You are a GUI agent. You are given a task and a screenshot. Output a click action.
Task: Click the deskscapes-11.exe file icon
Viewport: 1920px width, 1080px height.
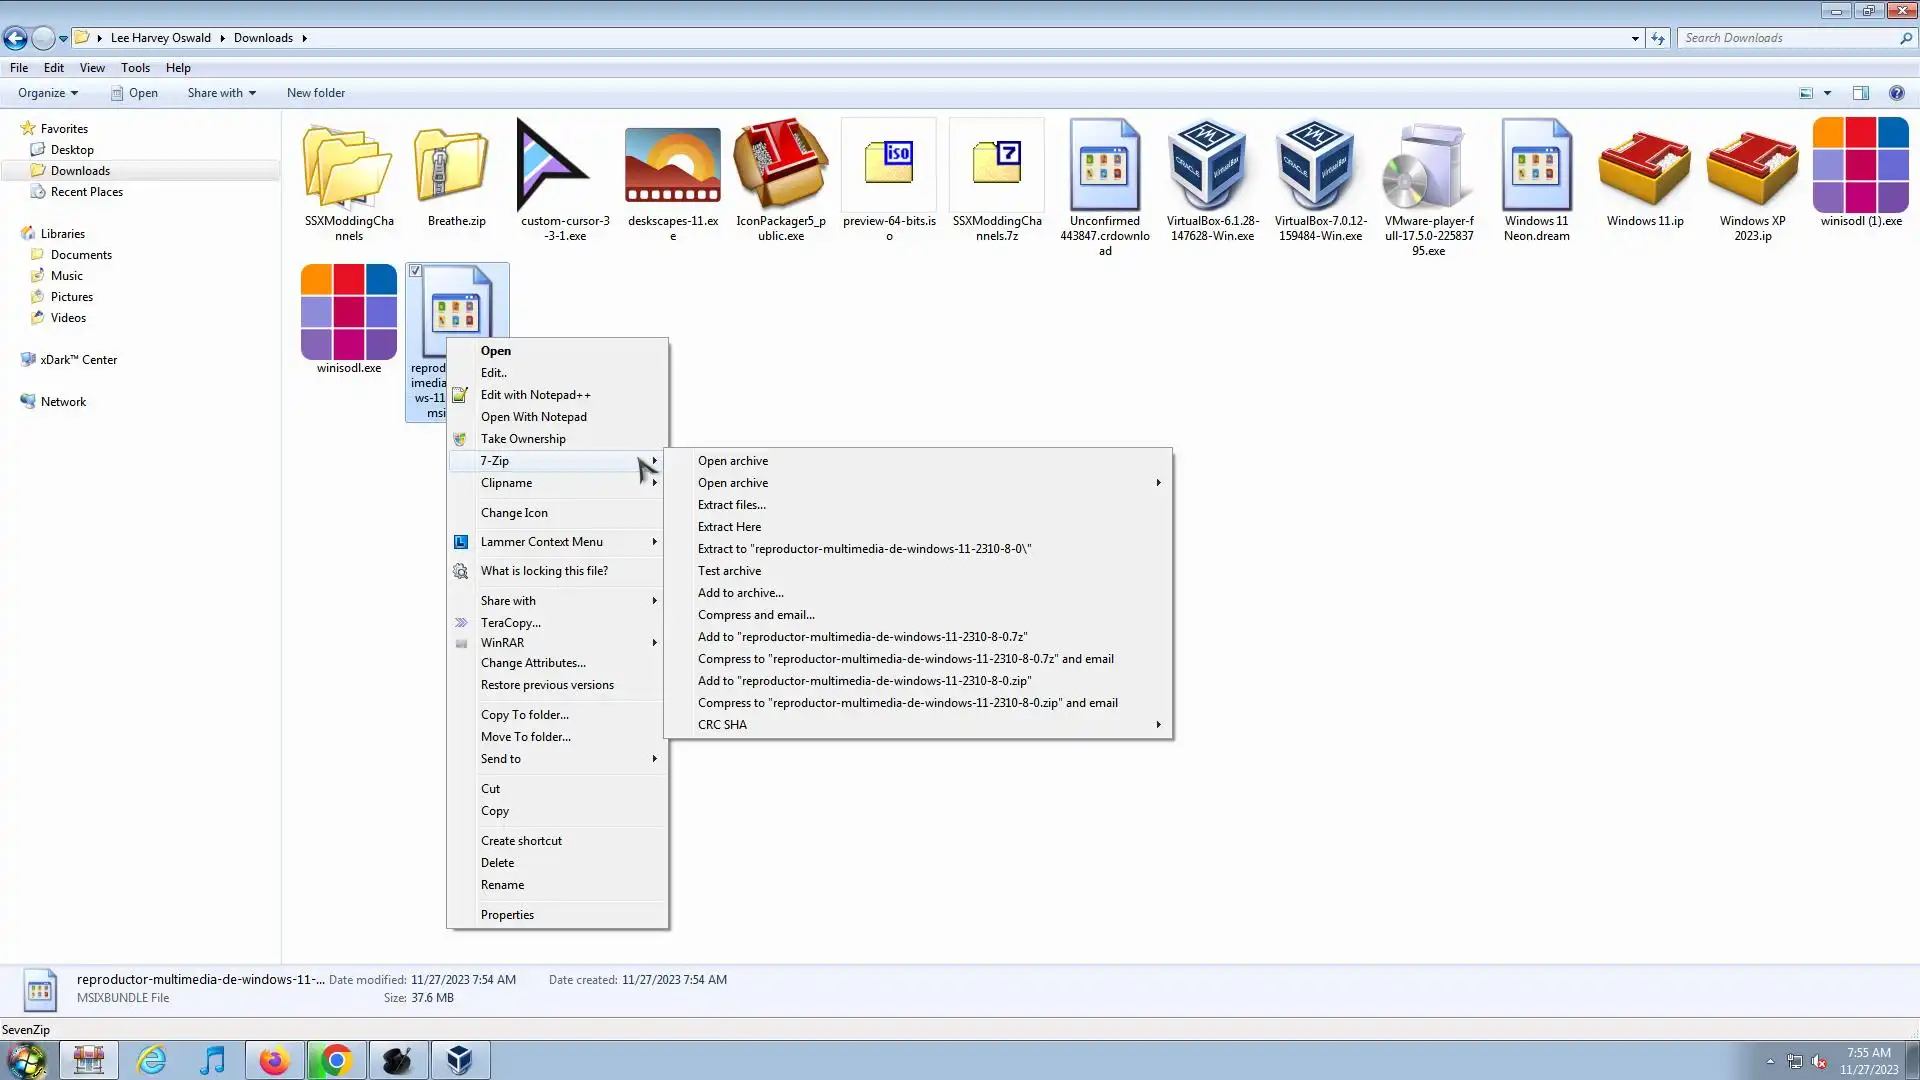672,166
